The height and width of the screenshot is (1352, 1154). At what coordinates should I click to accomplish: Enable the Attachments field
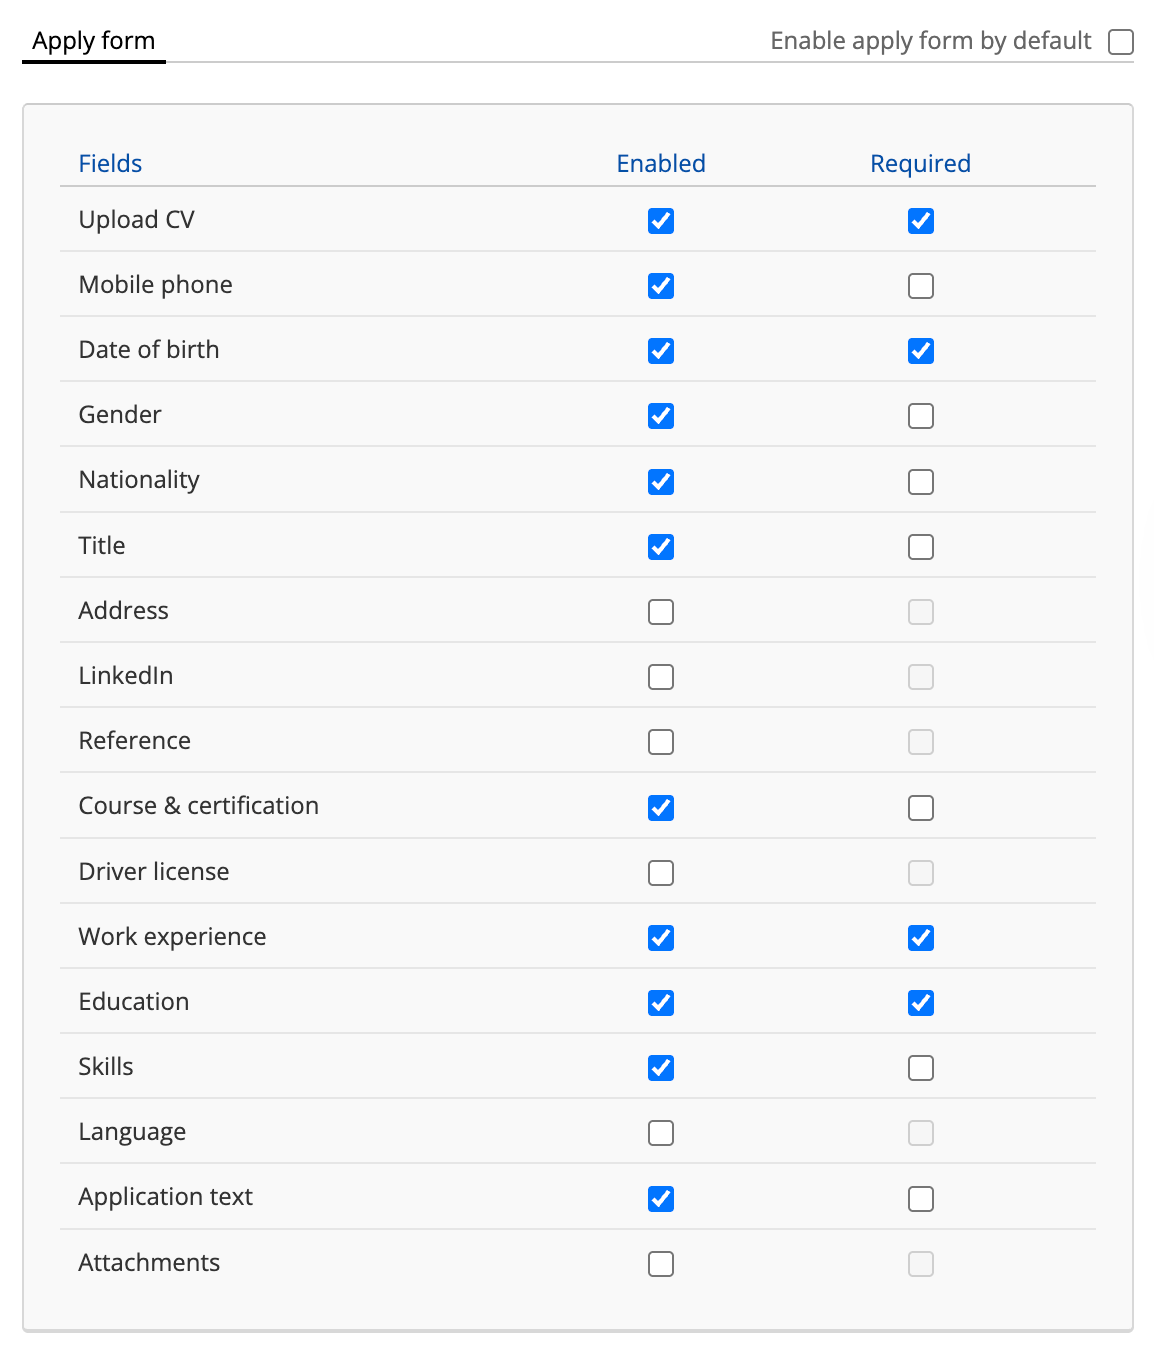pos(661,1264)
